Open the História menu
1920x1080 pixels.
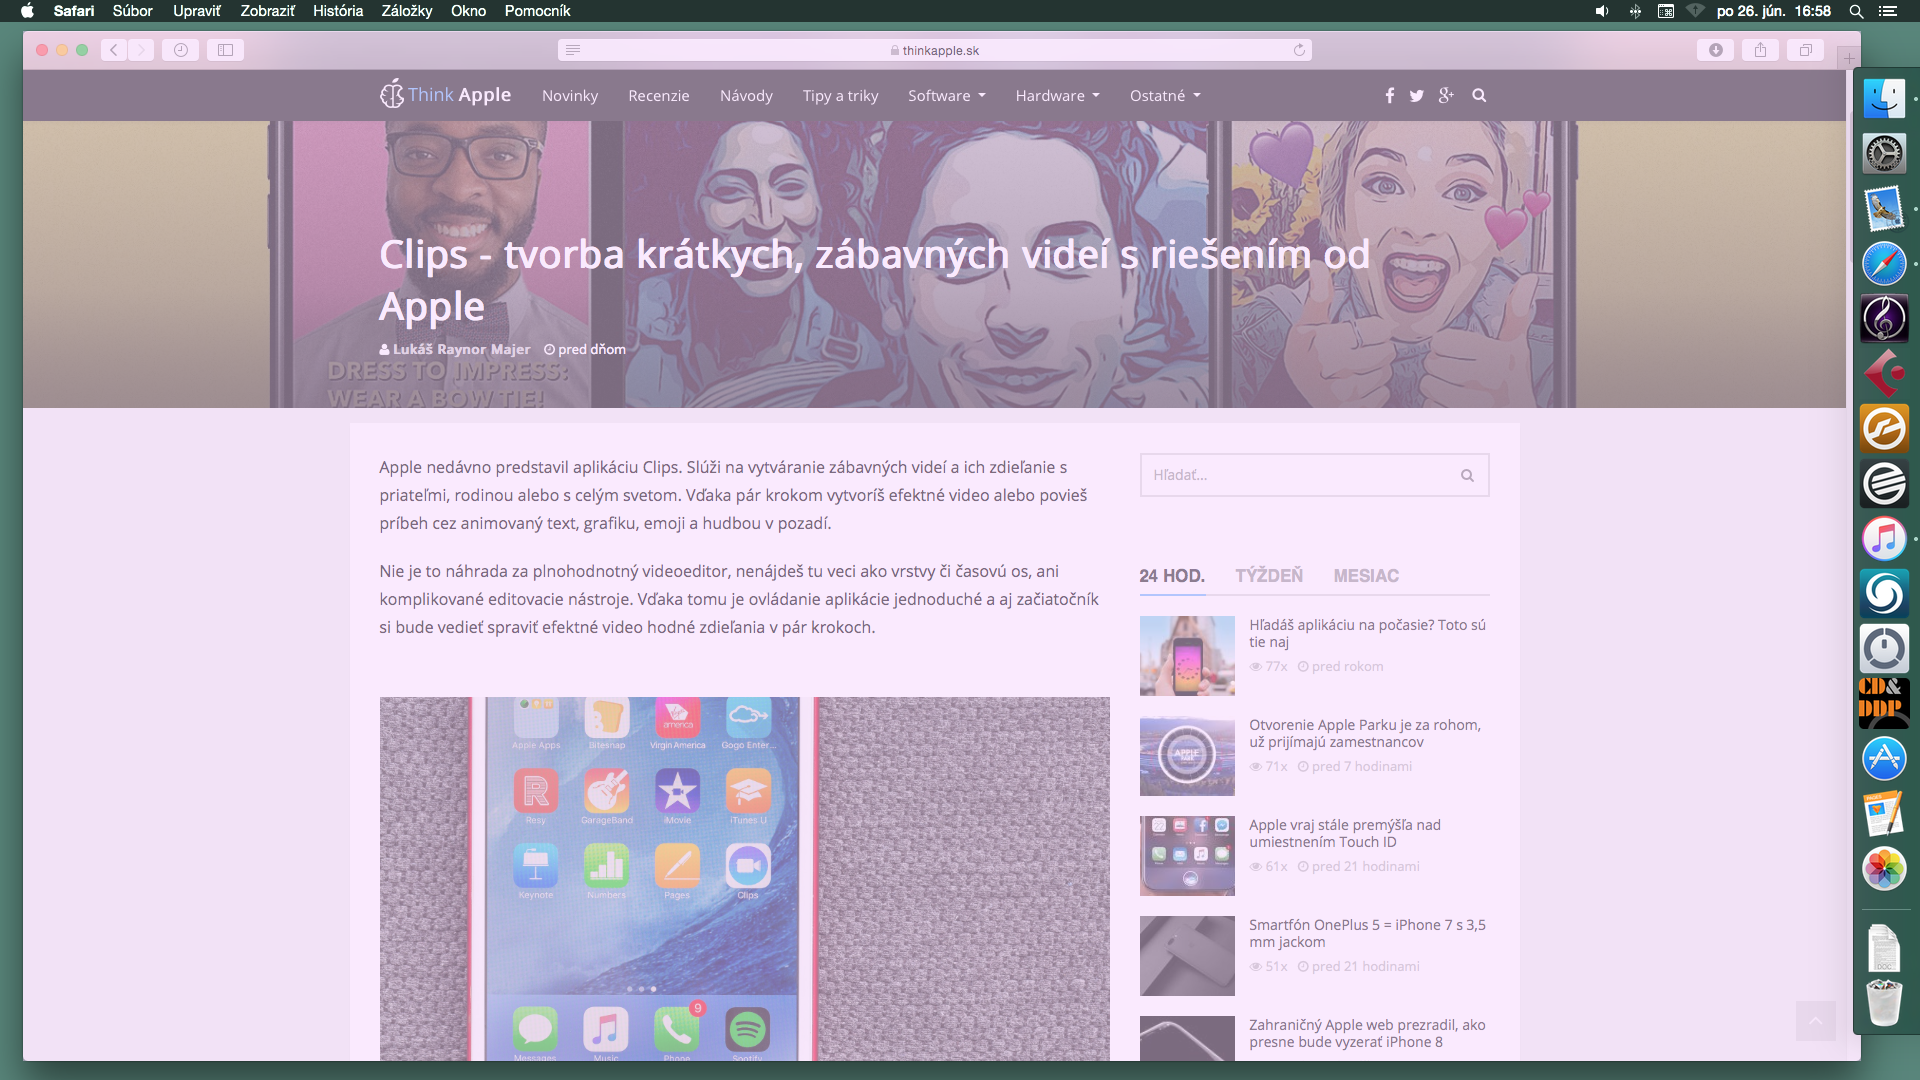click(x=338, y=11)
